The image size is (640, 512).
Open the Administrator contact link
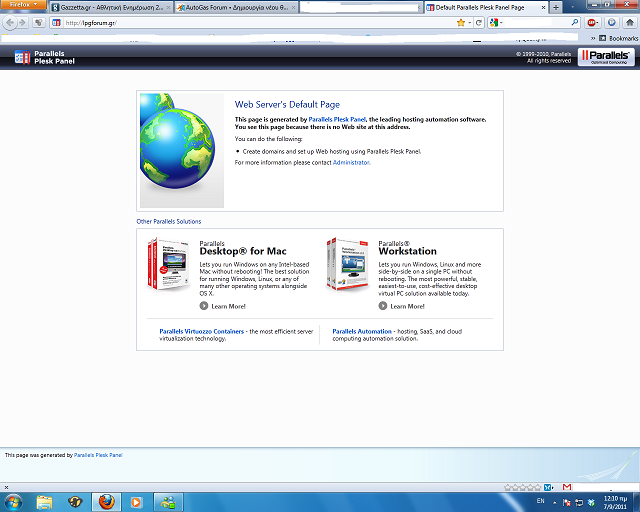pos(351,163)
